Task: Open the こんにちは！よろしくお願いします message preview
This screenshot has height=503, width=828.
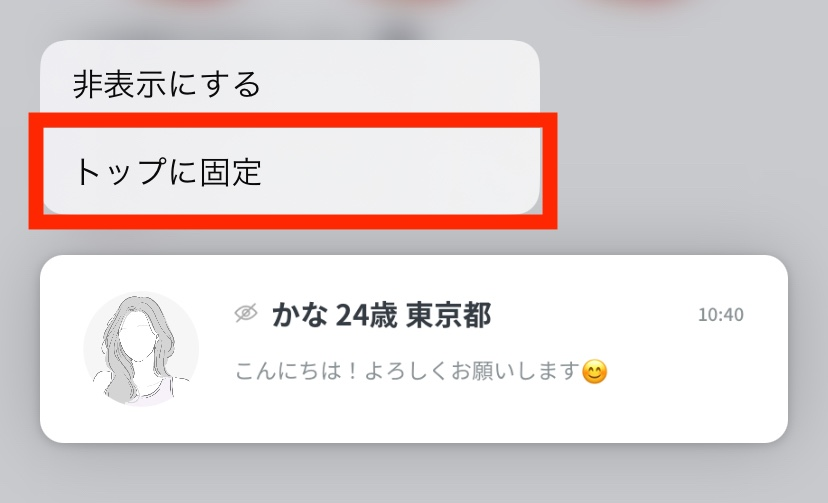Action: (421, 371)
